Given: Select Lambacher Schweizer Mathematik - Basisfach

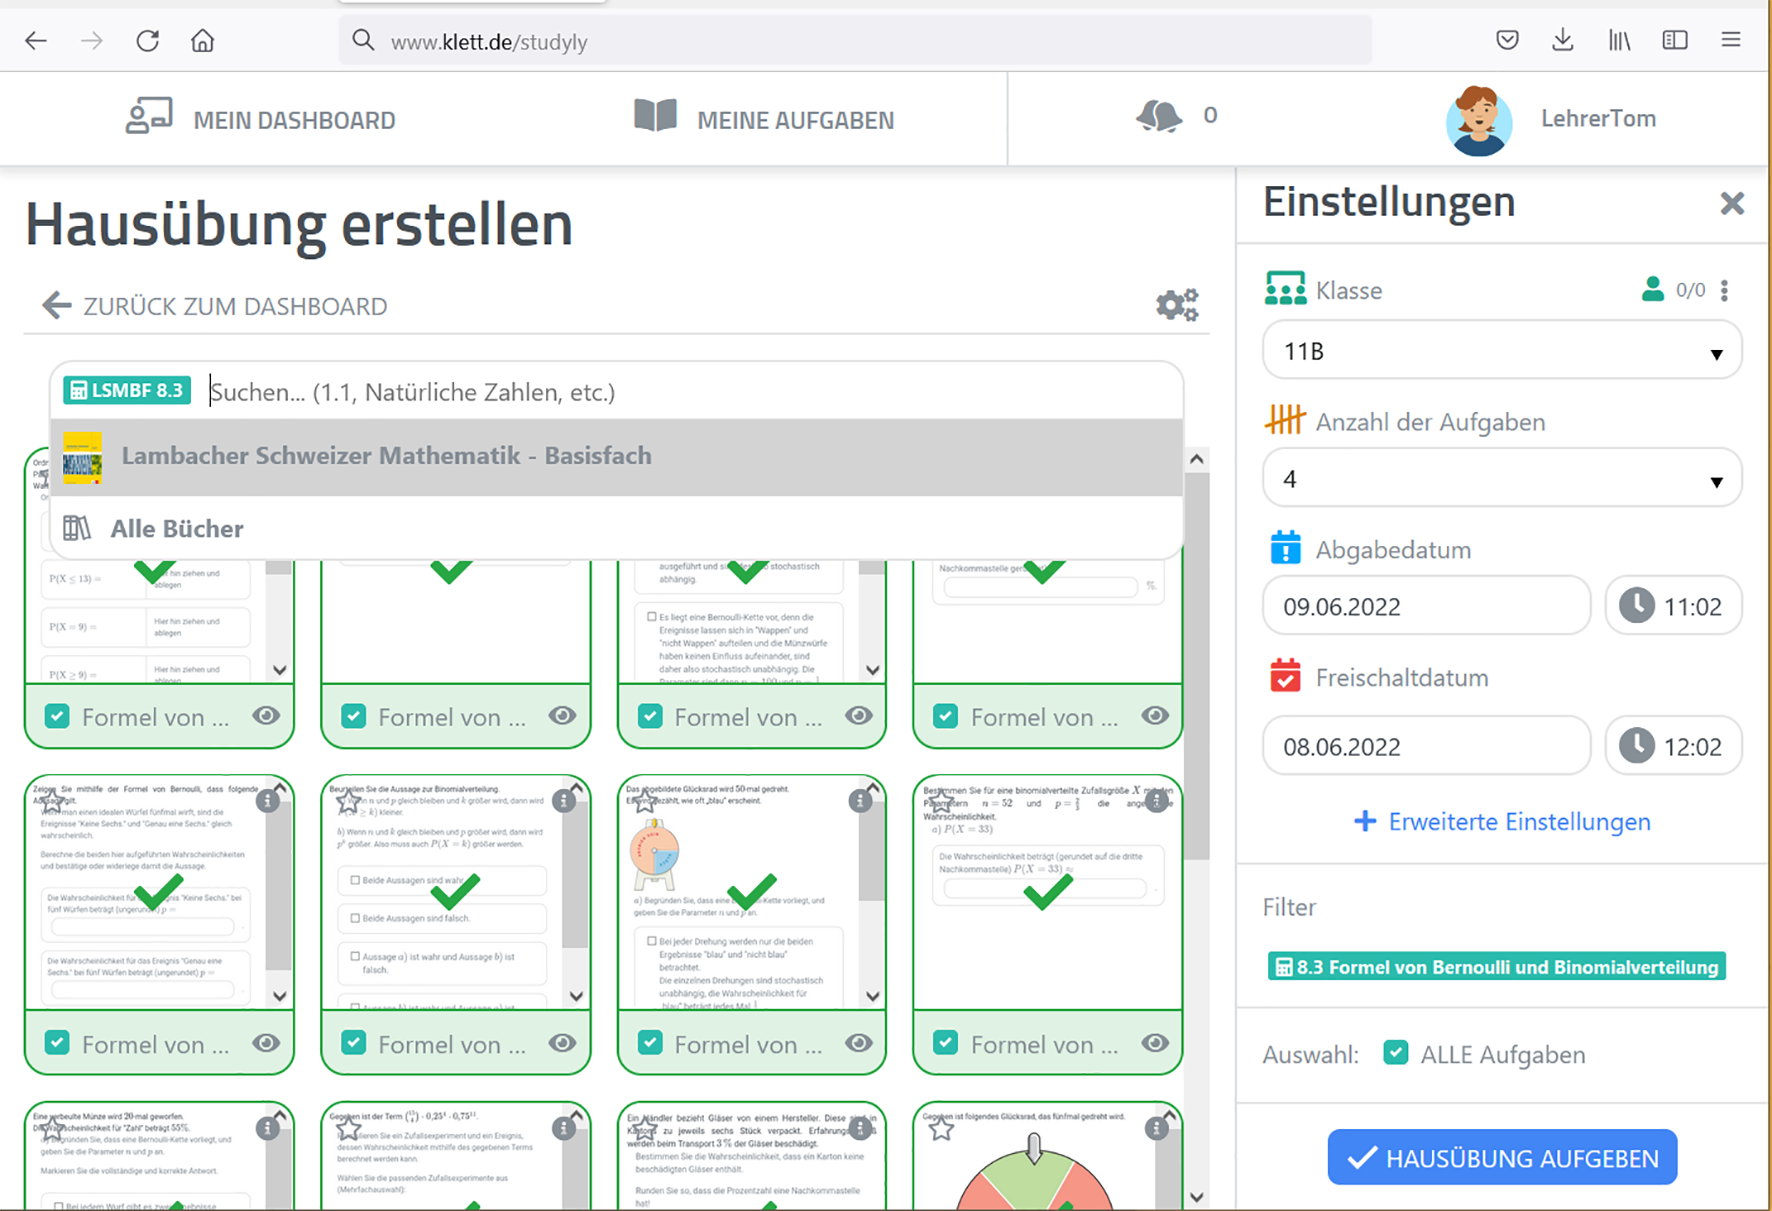Looking at the screenshot, I should click(386, 456).
